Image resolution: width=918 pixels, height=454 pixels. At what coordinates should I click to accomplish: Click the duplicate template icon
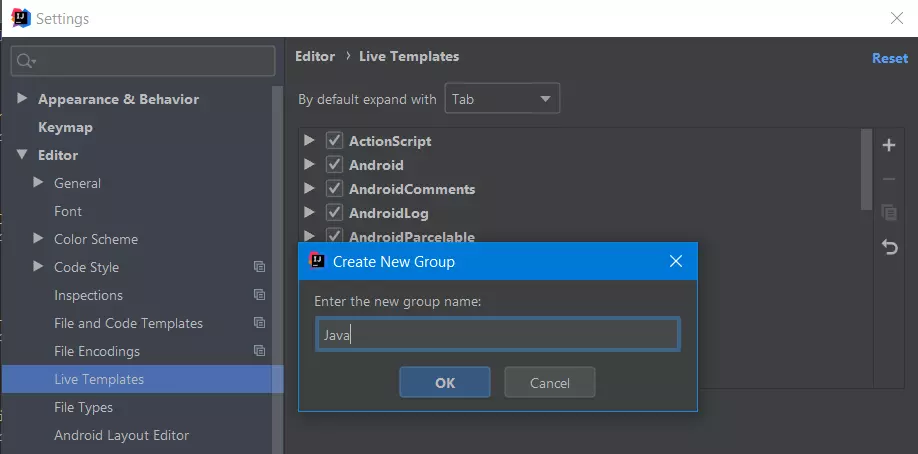coord(889,212)
